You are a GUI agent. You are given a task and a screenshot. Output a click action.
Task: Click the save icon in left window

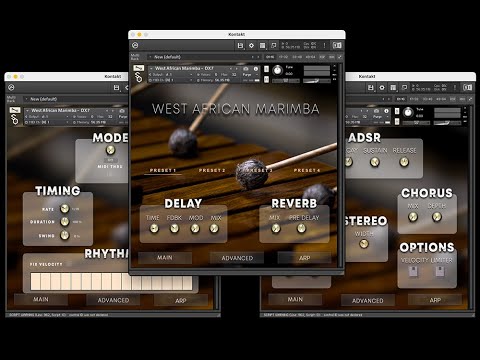point(116,88)
